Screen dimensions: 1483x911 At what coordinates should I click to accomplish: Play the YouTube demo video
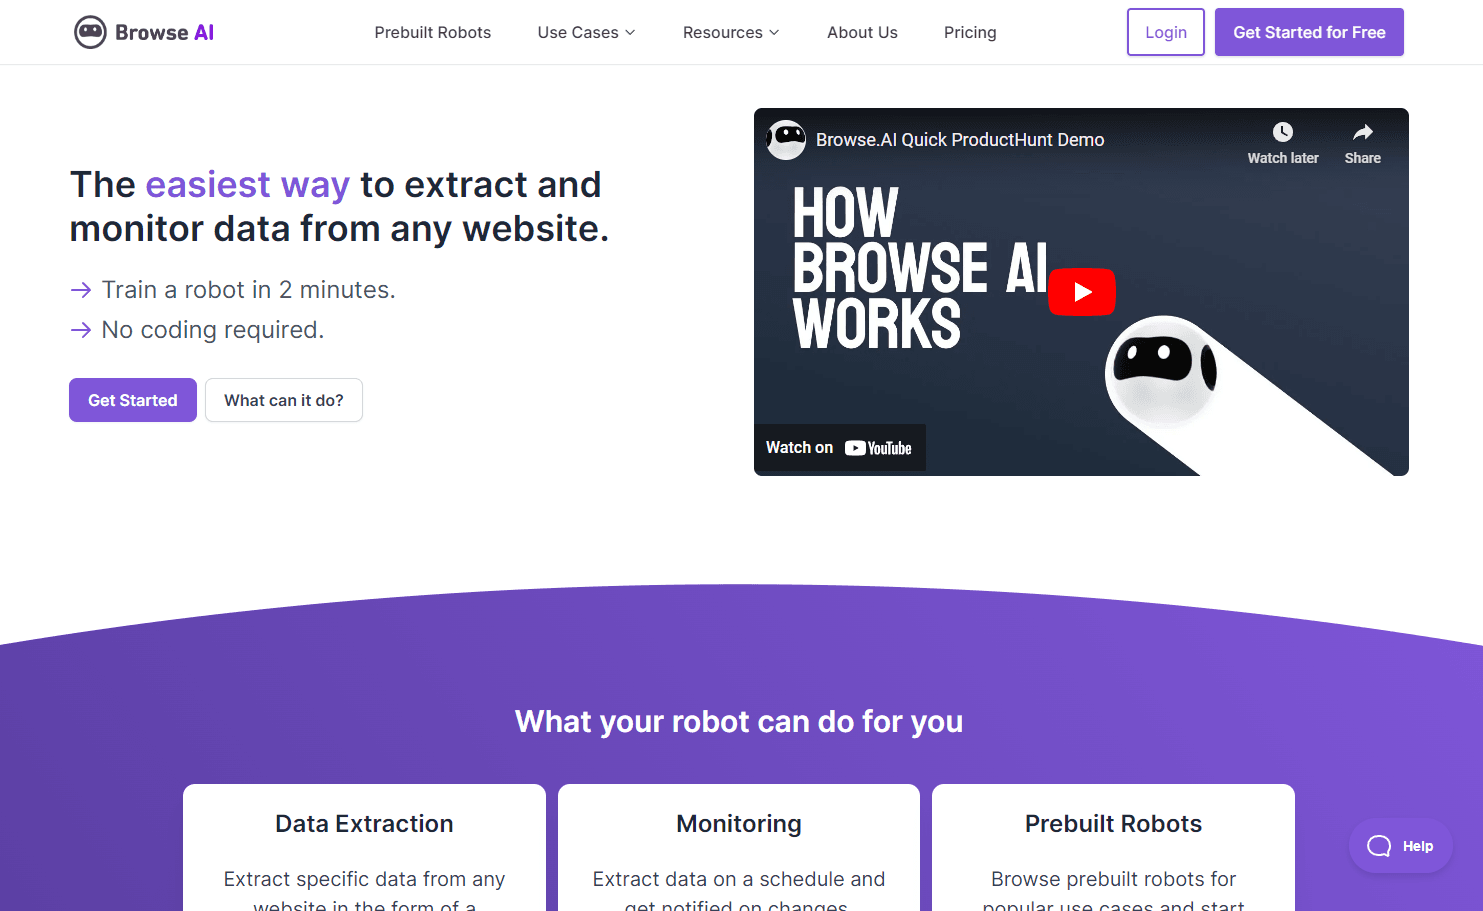(1081, 292)
